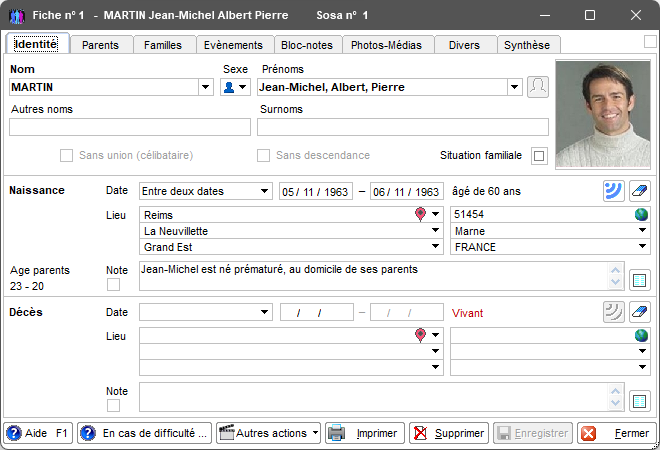
Task: Click the silhouette portrait icon beside Prénoms
Action: point(538,87)
